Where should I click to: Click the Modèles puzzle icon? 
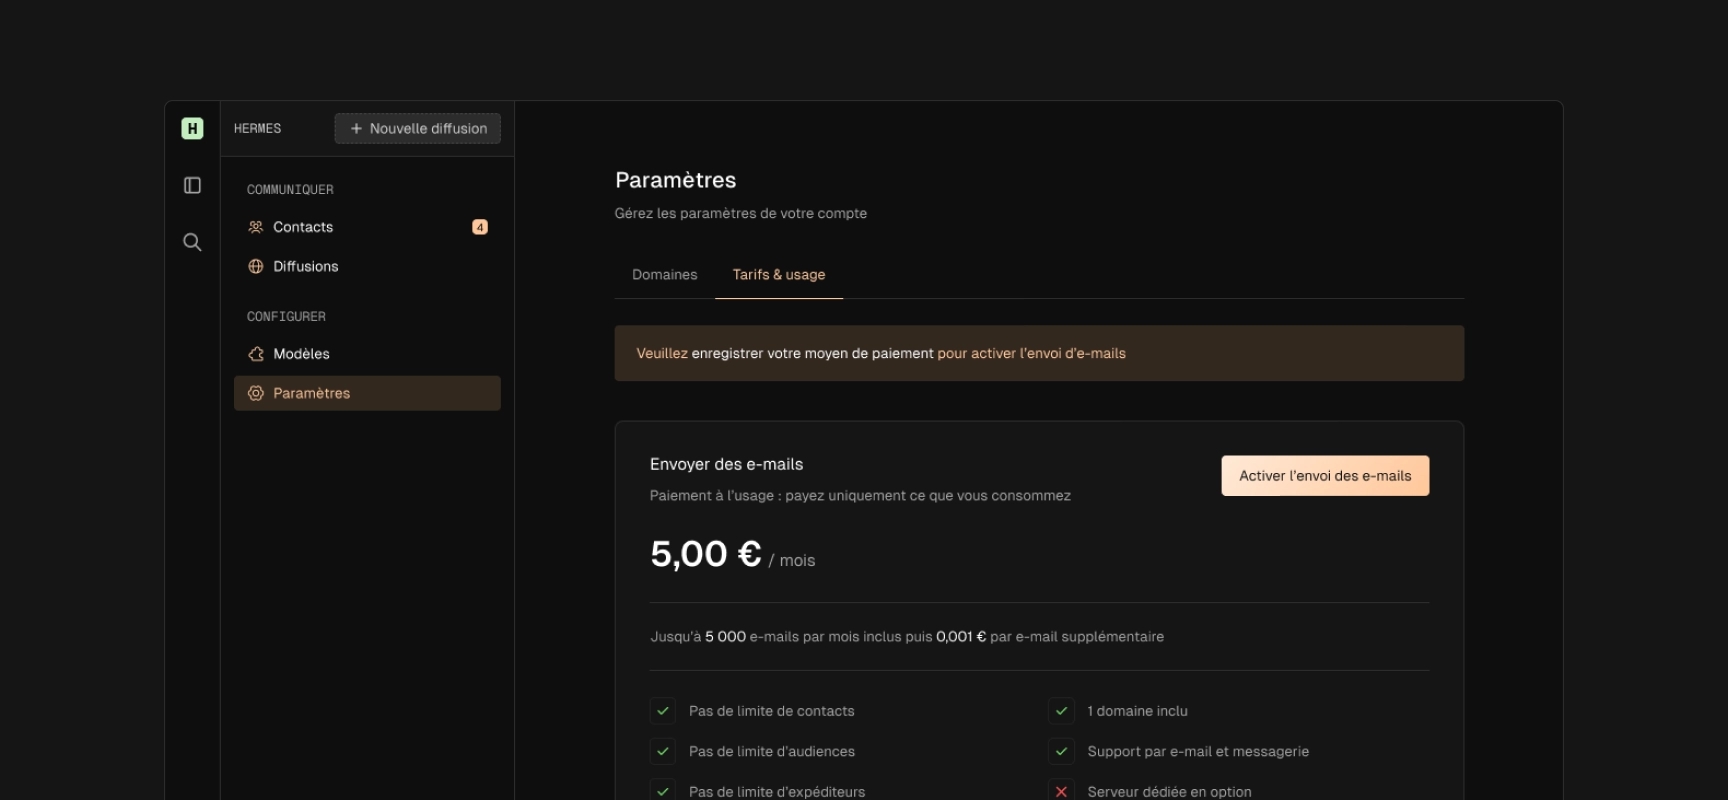[256, 354]
